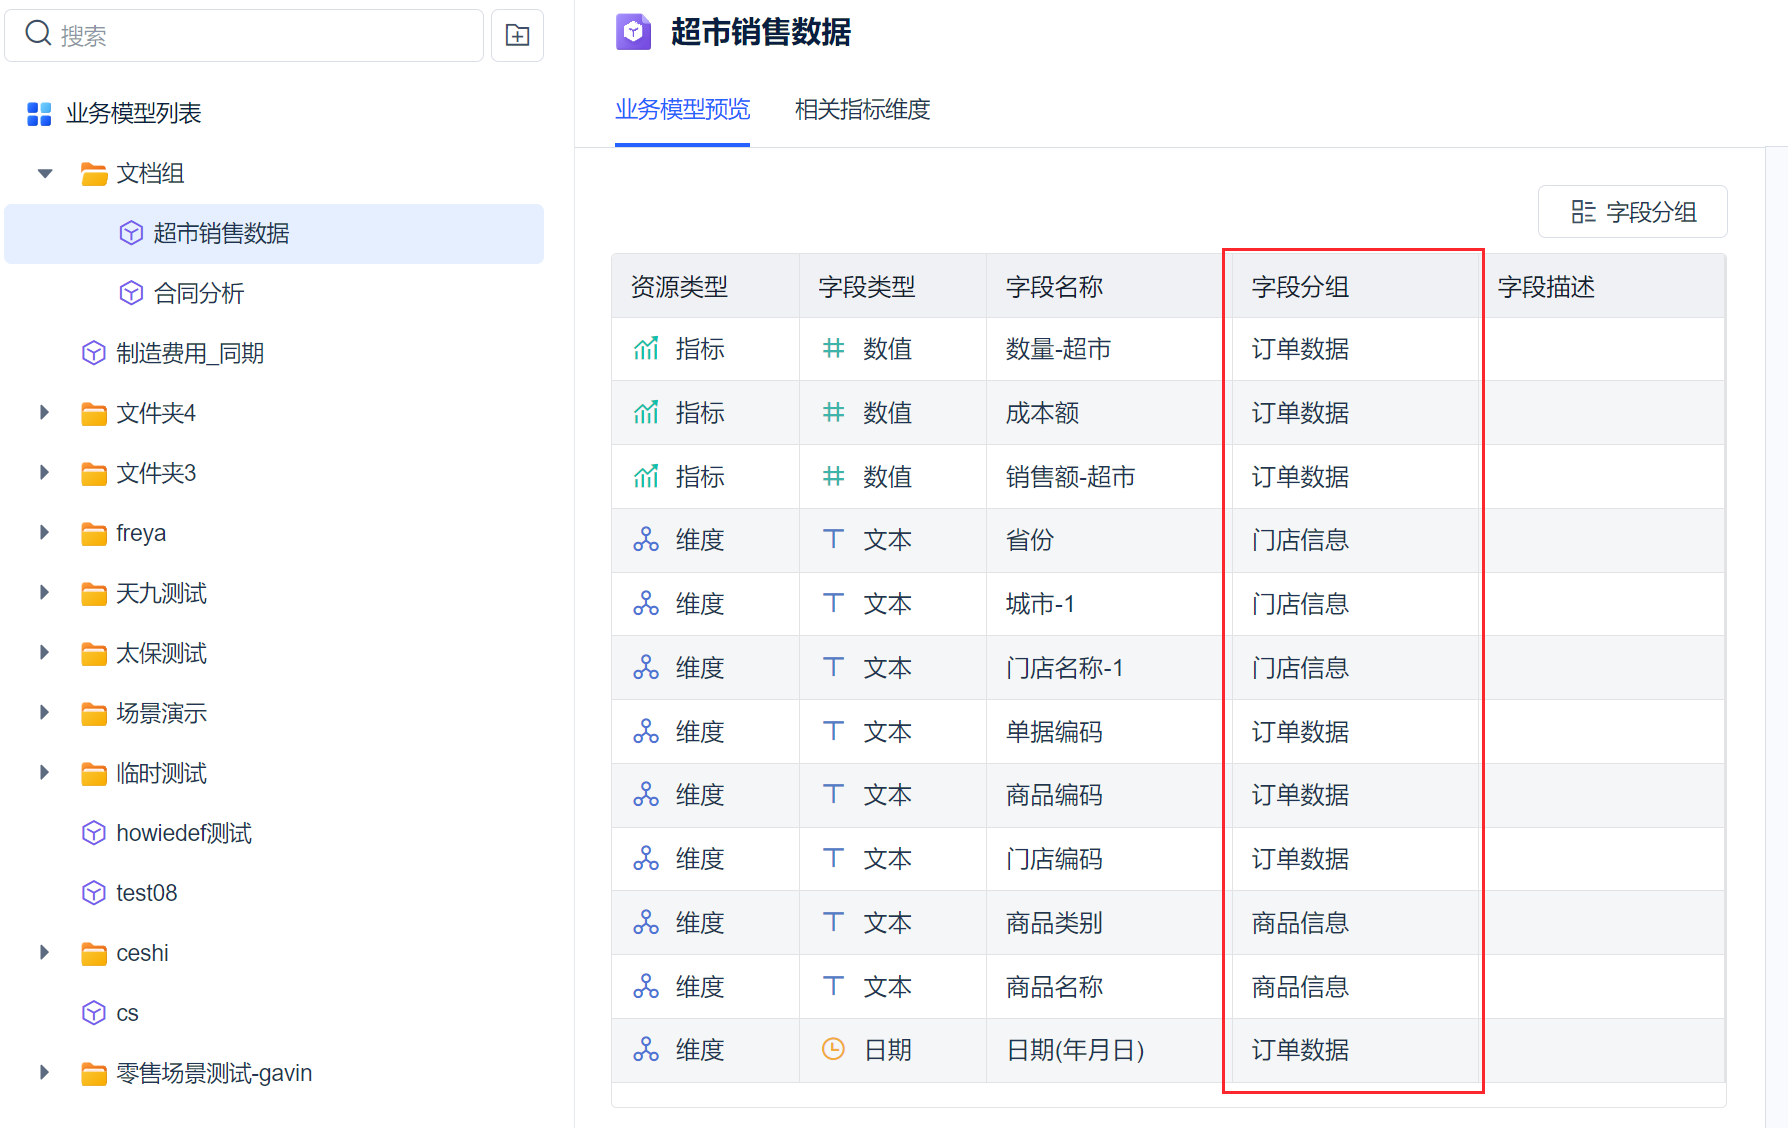Click the numeric # icon in 成本额 row

(x=833, y=412)
